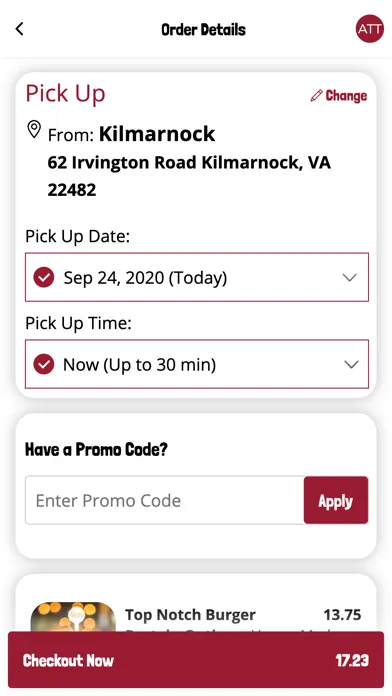
Task: Tap the Checkout Now button
Action: tap(196, 660)
